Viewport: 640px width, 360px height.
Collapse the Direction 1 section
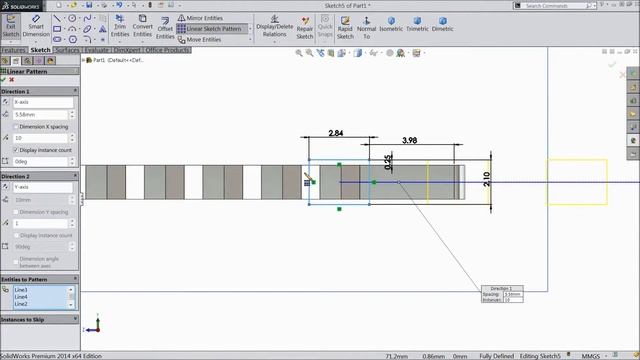[x=75, y=91]
